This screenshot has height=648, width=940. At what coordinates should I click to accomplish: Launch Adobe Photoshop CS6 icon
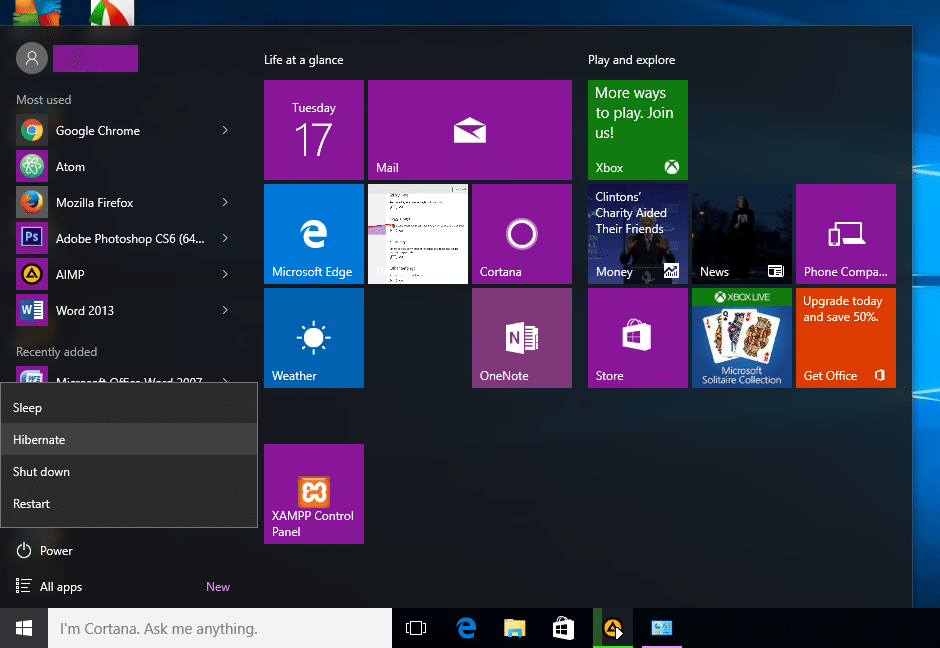click(32, 239)
